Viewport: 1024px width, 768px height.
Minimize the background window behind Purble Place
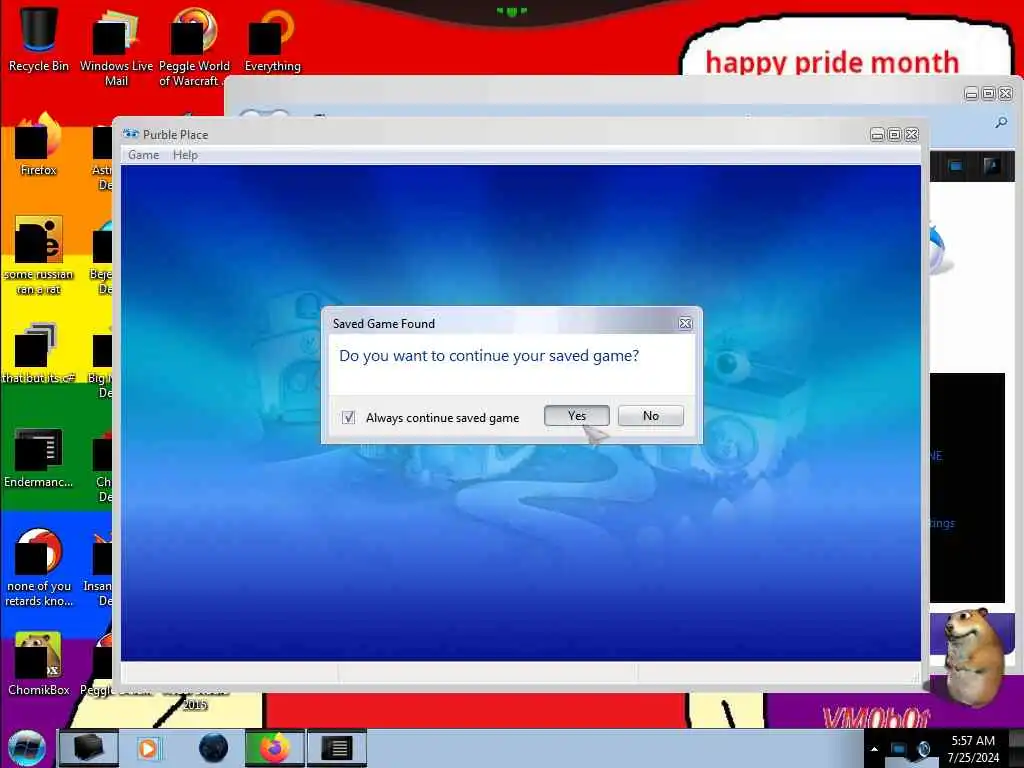coord(972,94)
